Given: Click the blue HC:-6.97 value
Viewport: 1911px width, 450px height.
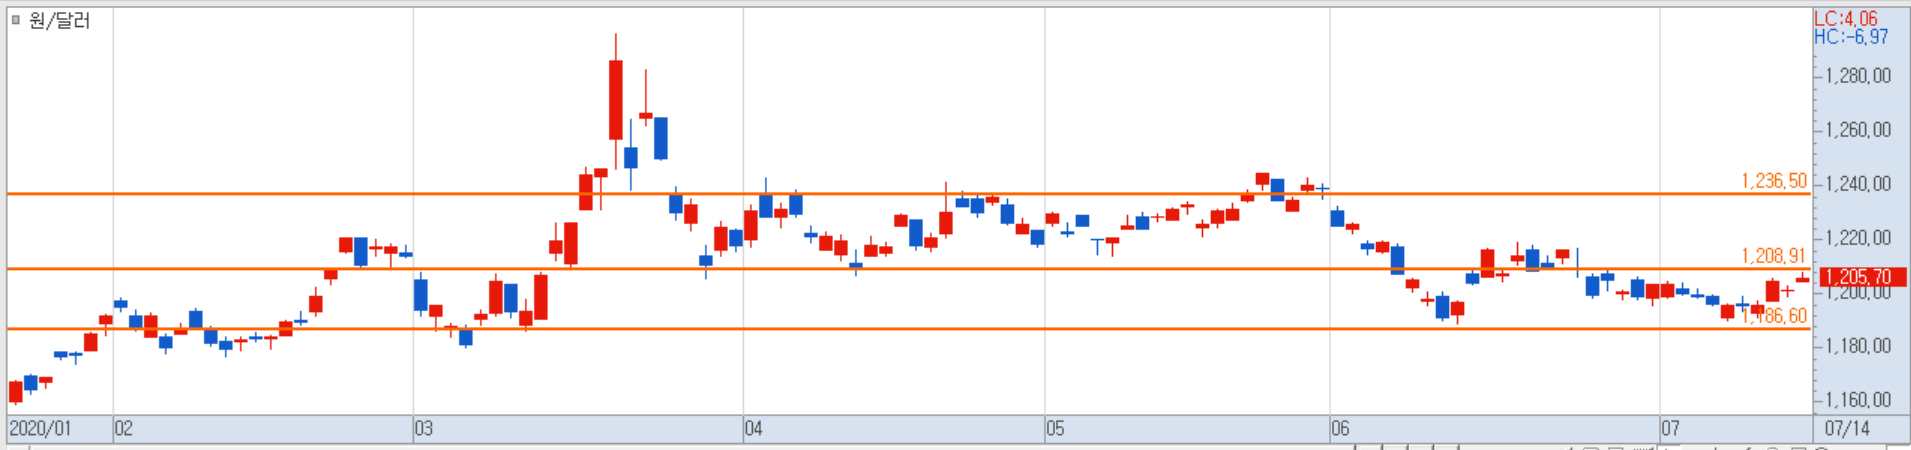Looking at the screenshot, I should coord(1851,37).
